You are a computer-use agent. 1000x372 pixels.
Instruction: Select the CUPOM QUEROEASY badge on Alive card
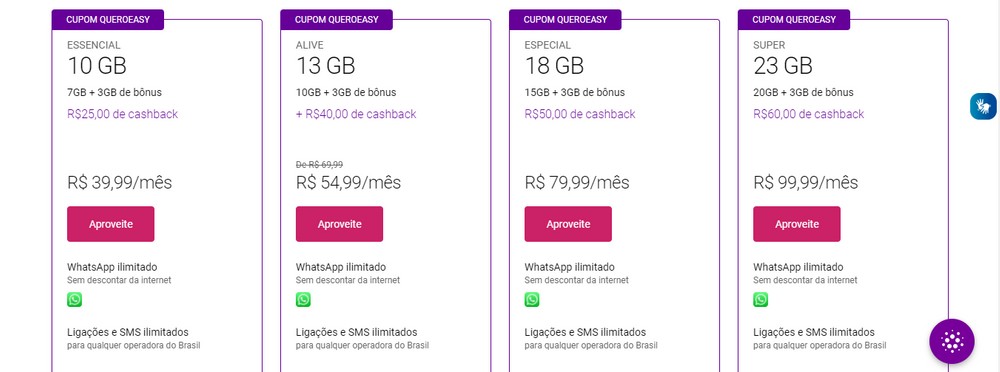336,20
